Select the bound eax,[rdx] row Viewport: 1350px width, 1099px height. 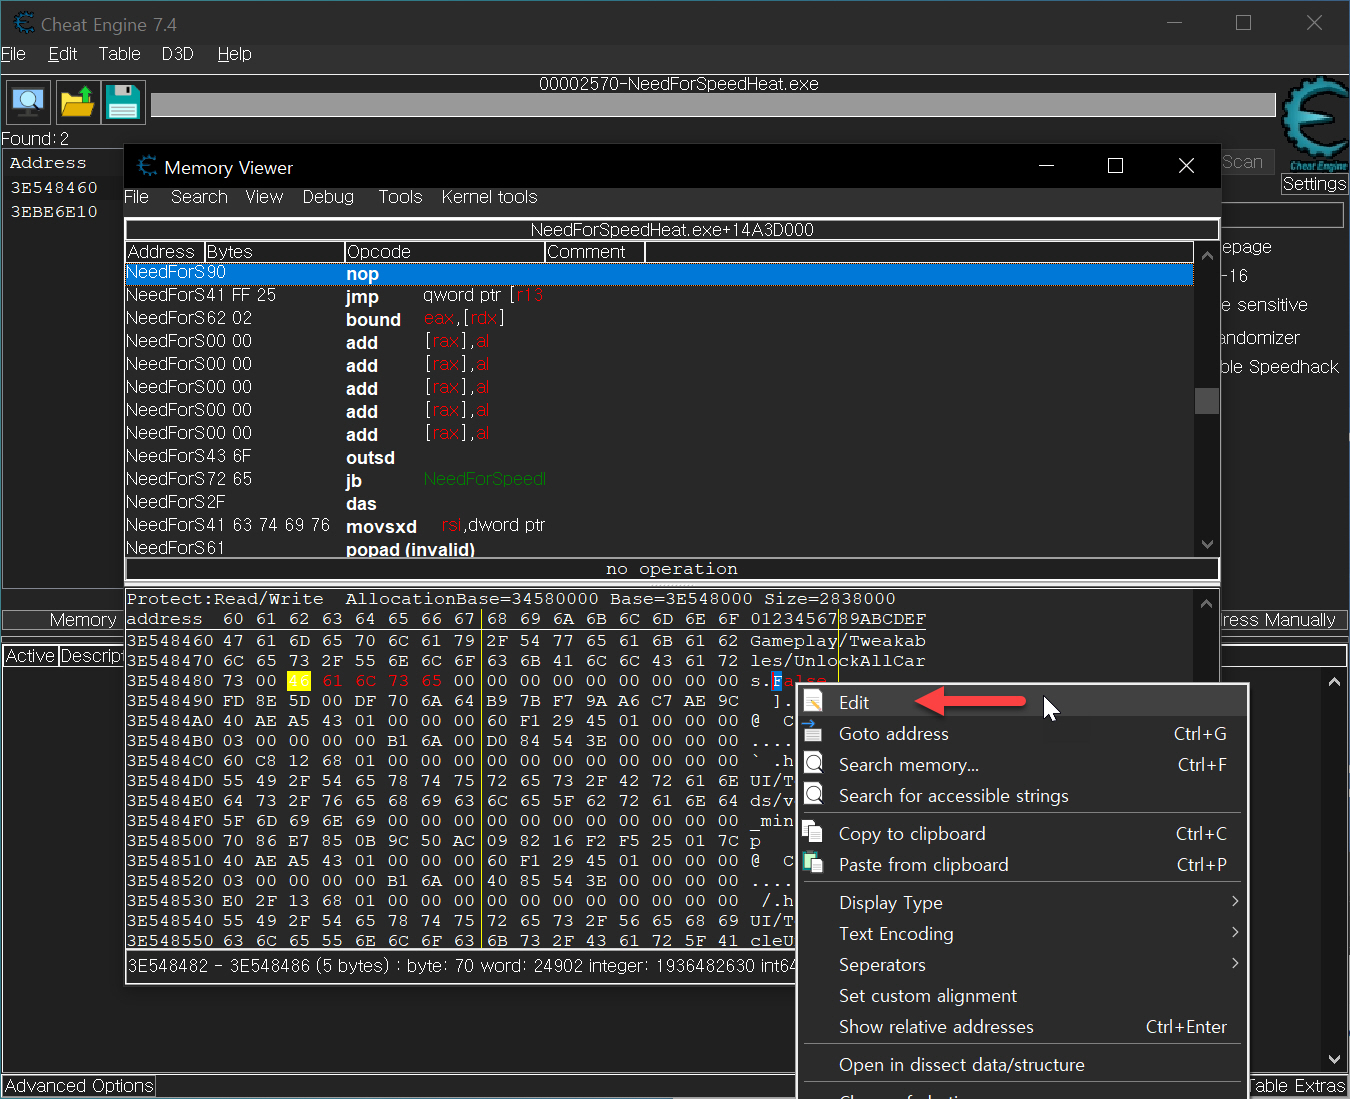[659, 319]
